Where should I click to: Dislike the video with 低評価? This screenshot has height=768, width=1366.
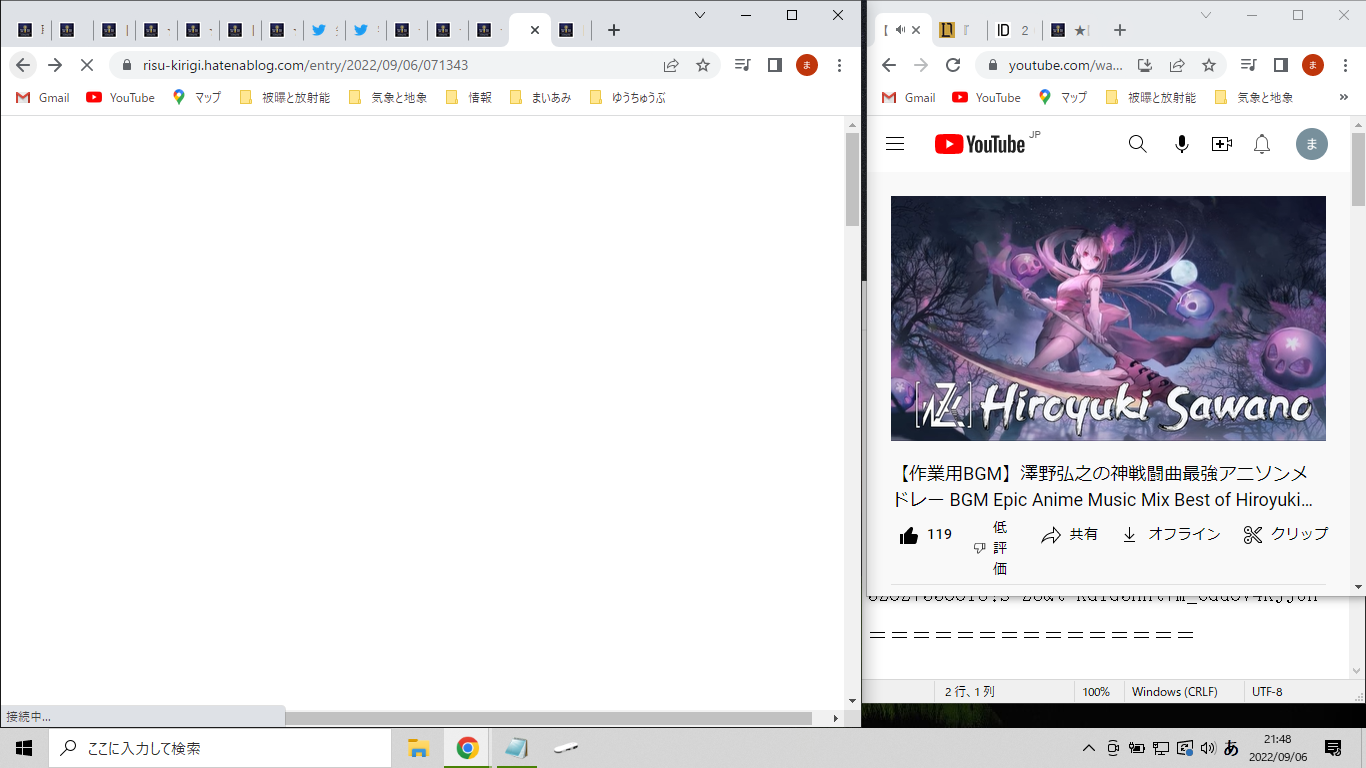(991, 548)
